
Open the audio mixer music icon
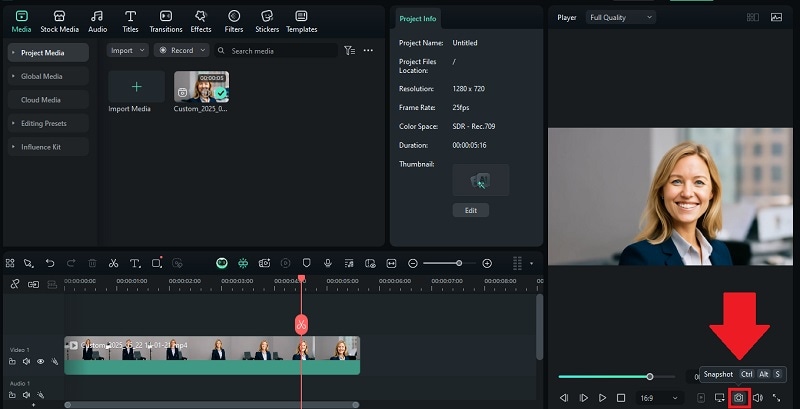[349, 263]
